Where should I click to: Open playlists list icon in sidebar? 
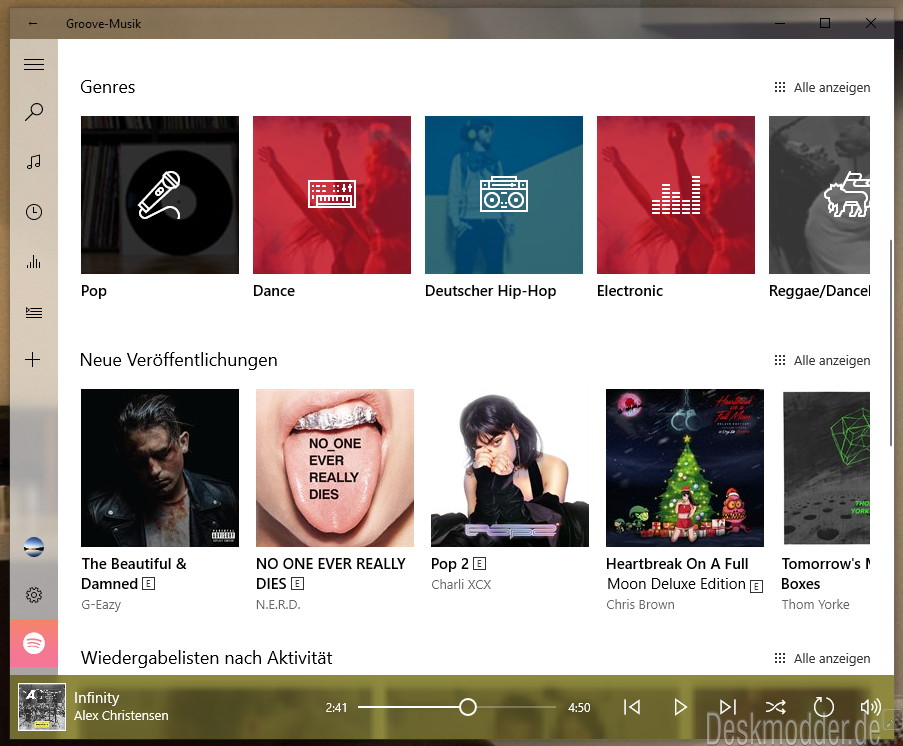(33, 312)
